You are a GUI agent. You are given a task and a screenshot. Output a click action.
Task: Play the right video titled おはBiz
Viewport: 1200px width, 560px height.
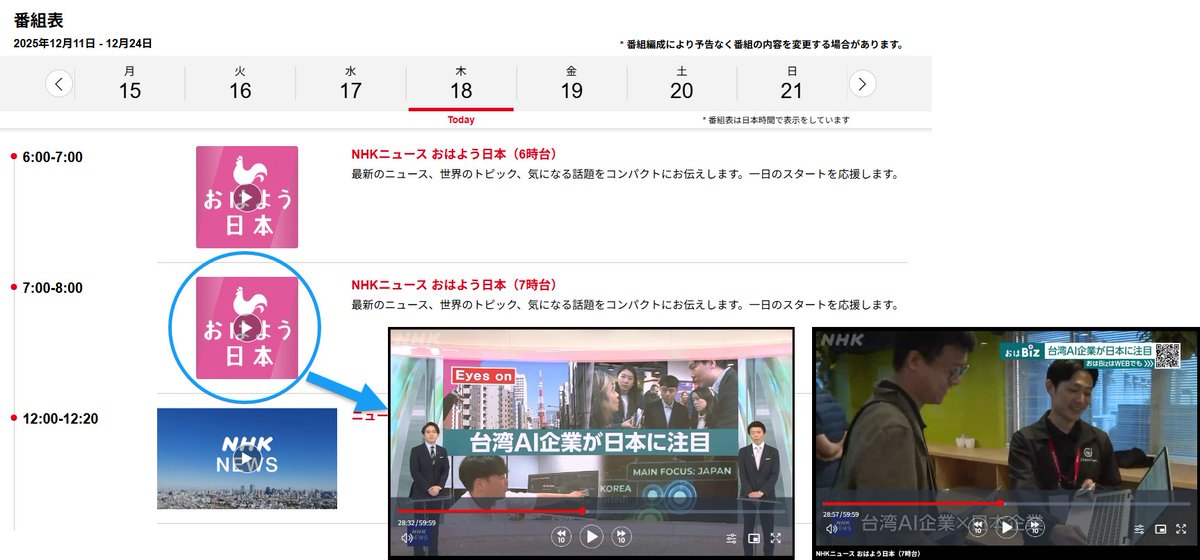click(x=1008, y=528)
